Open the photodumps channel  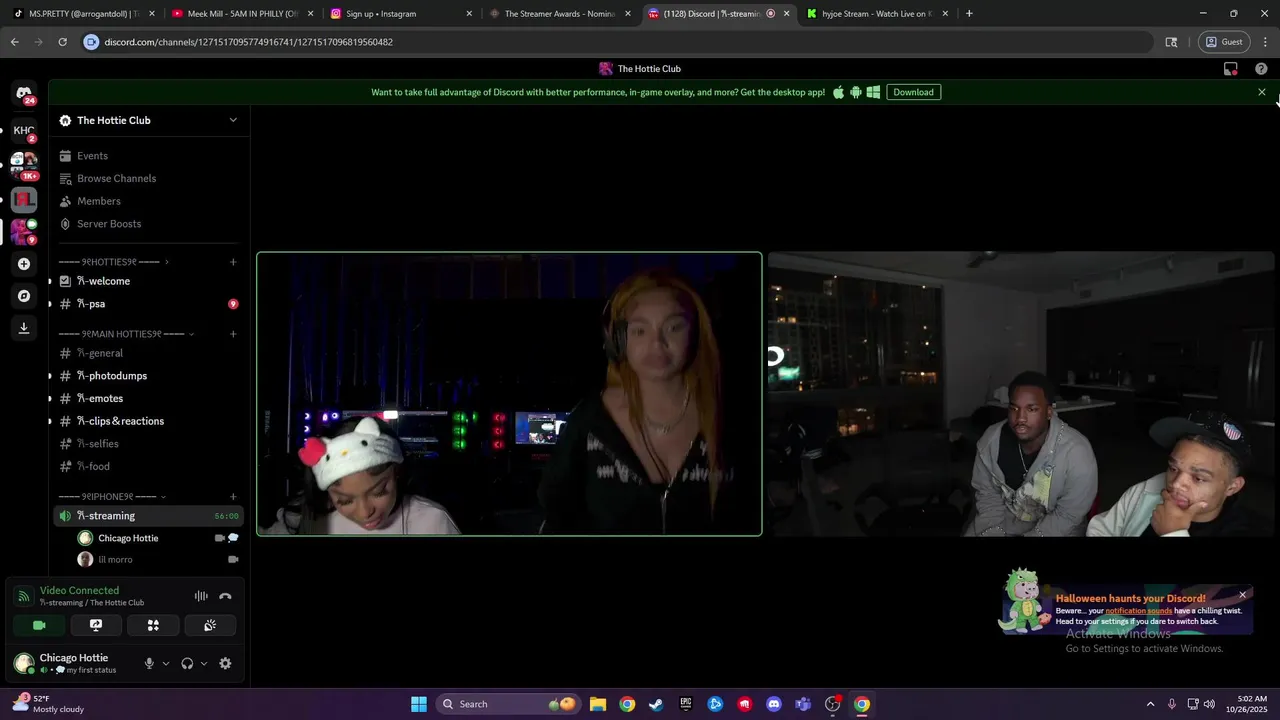148,376
